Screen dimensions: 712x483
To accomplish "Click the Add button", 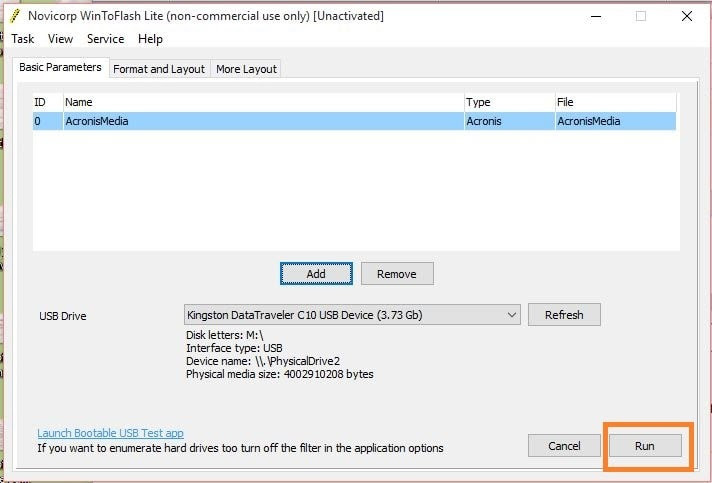I will point(316,274).
